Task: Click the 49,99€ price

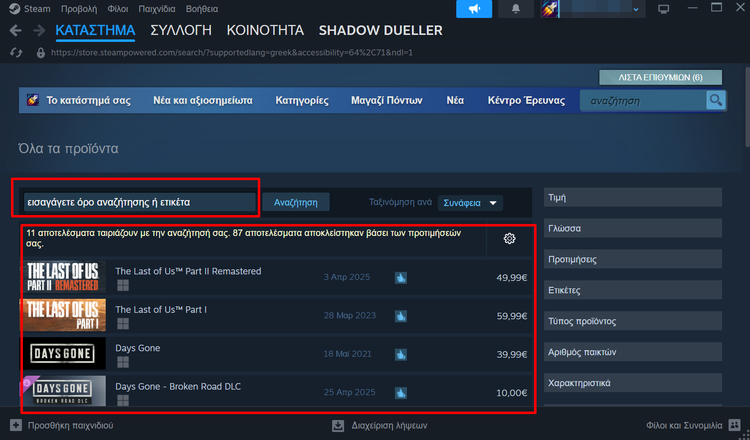Action: (511, 277)
